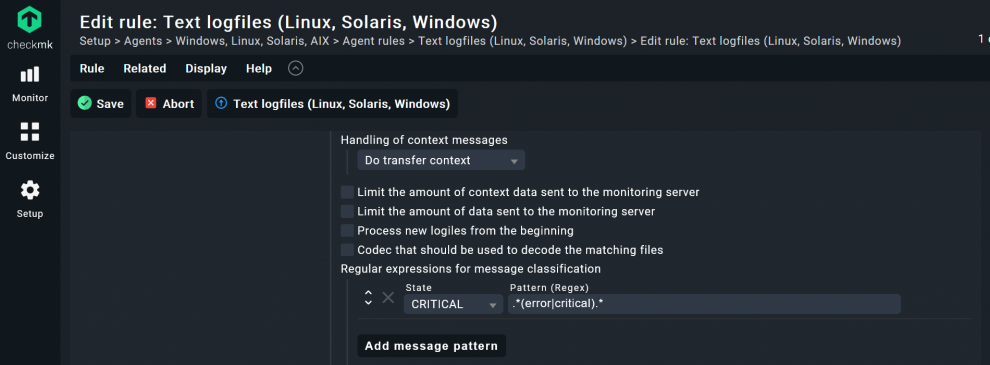Open the Customize grid icon

pos(30,132)
